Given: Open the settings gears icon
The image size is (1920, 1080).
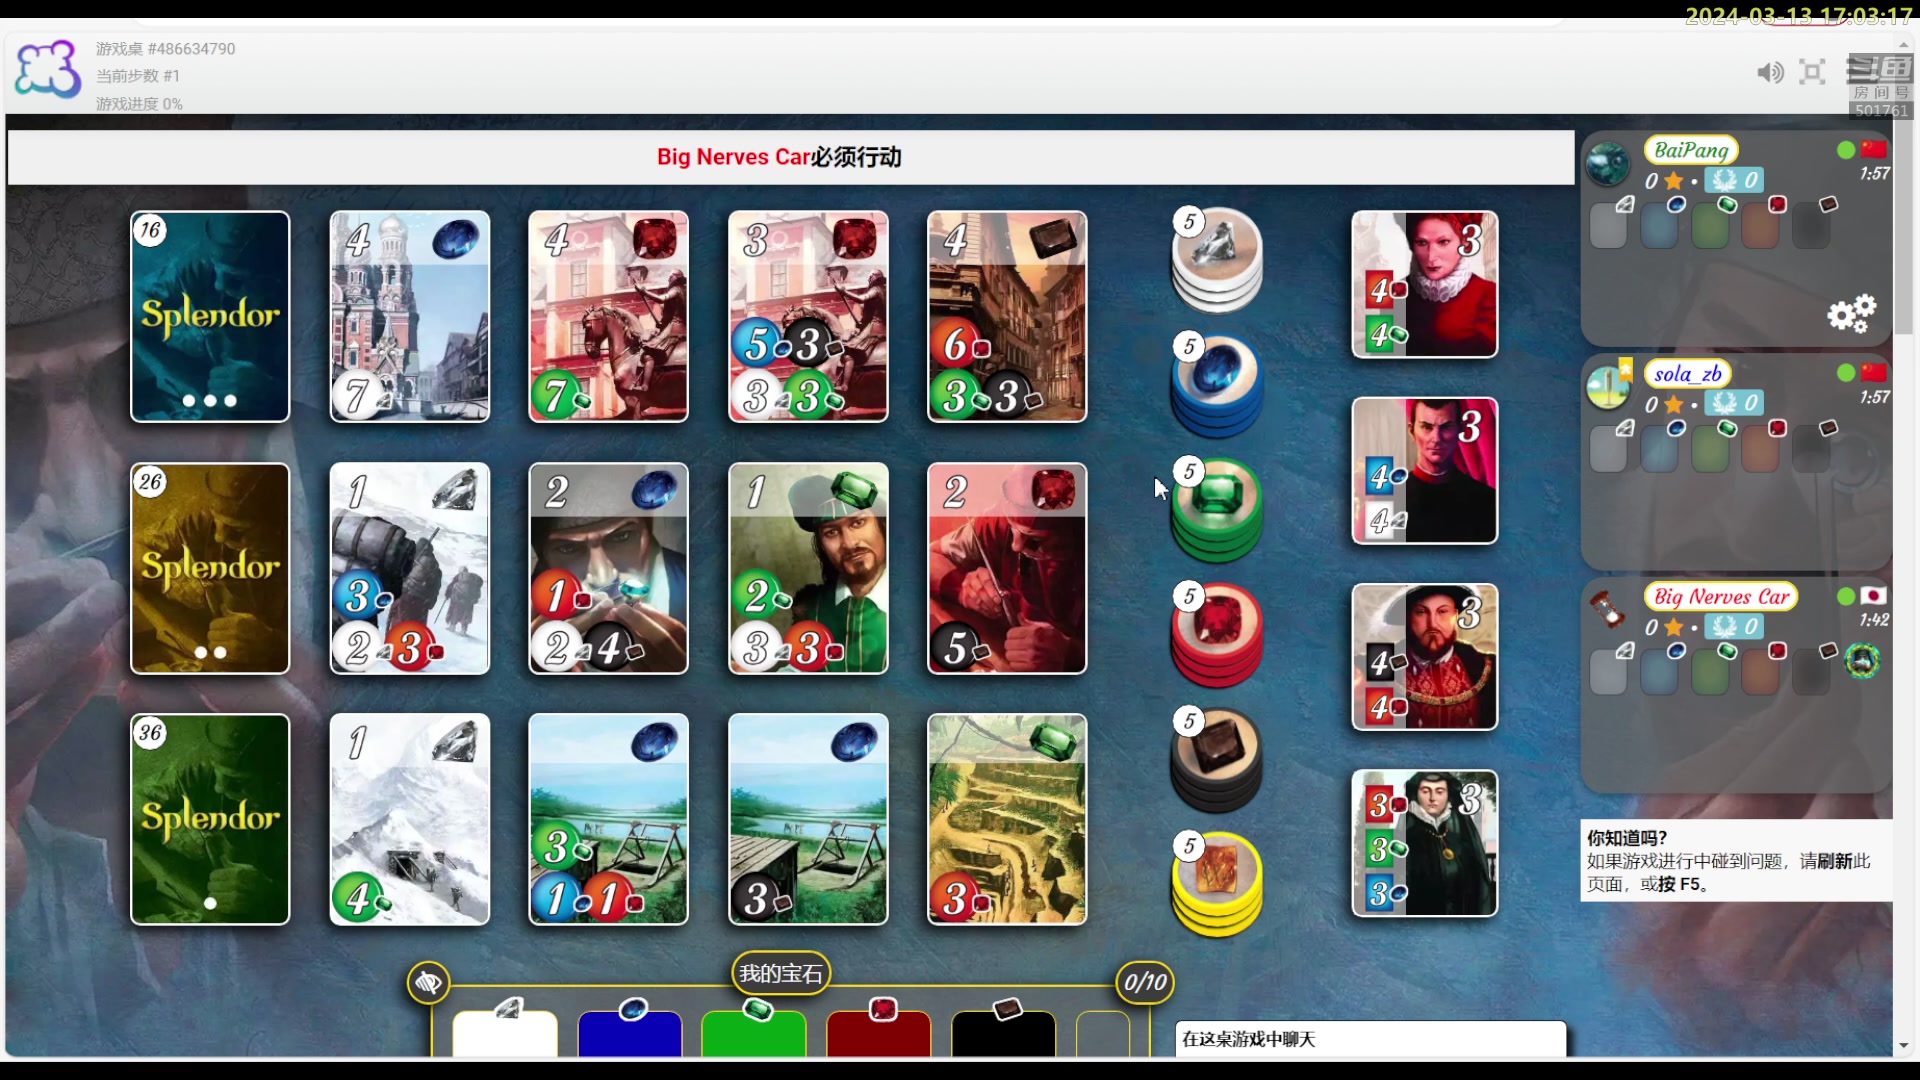Looking at the screenshot, I should [1851, 313].
